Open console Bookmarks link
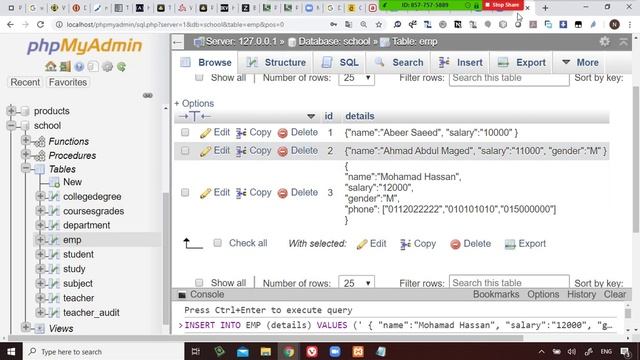Viewport: 640px width, 360px height. [x=496, y=294]
